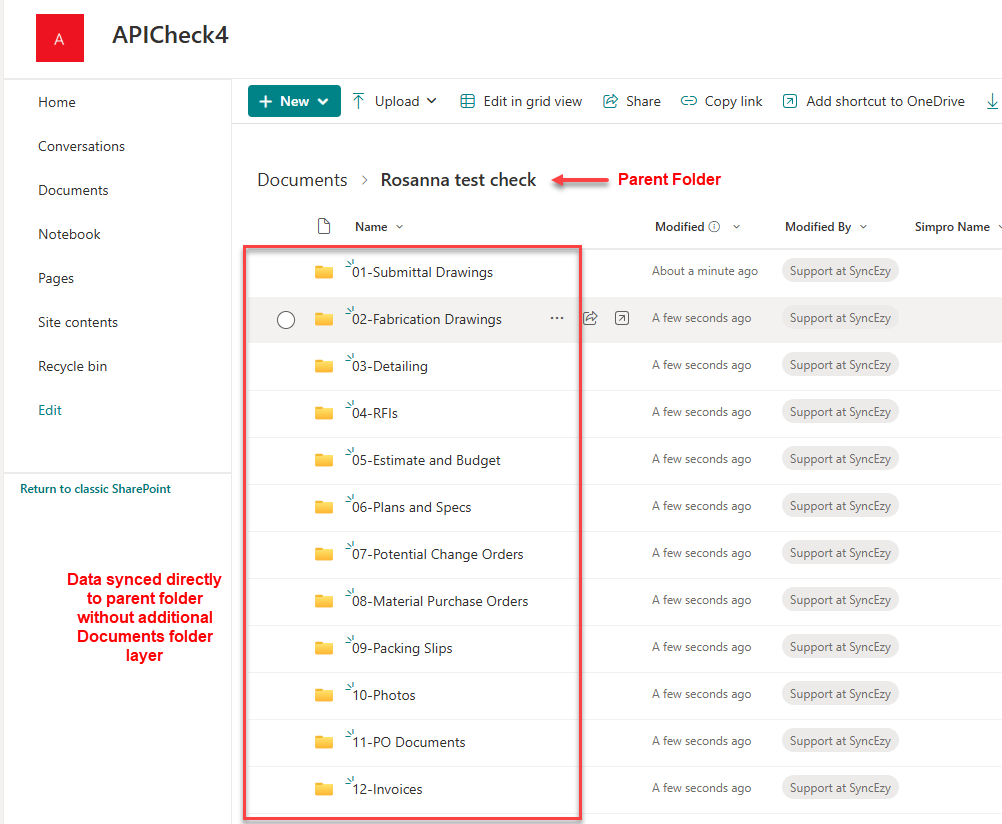This screenshot has width=1002, height=824.
Task: Click Return to classic SharePoint link
Action: click(x=95, y=489)
